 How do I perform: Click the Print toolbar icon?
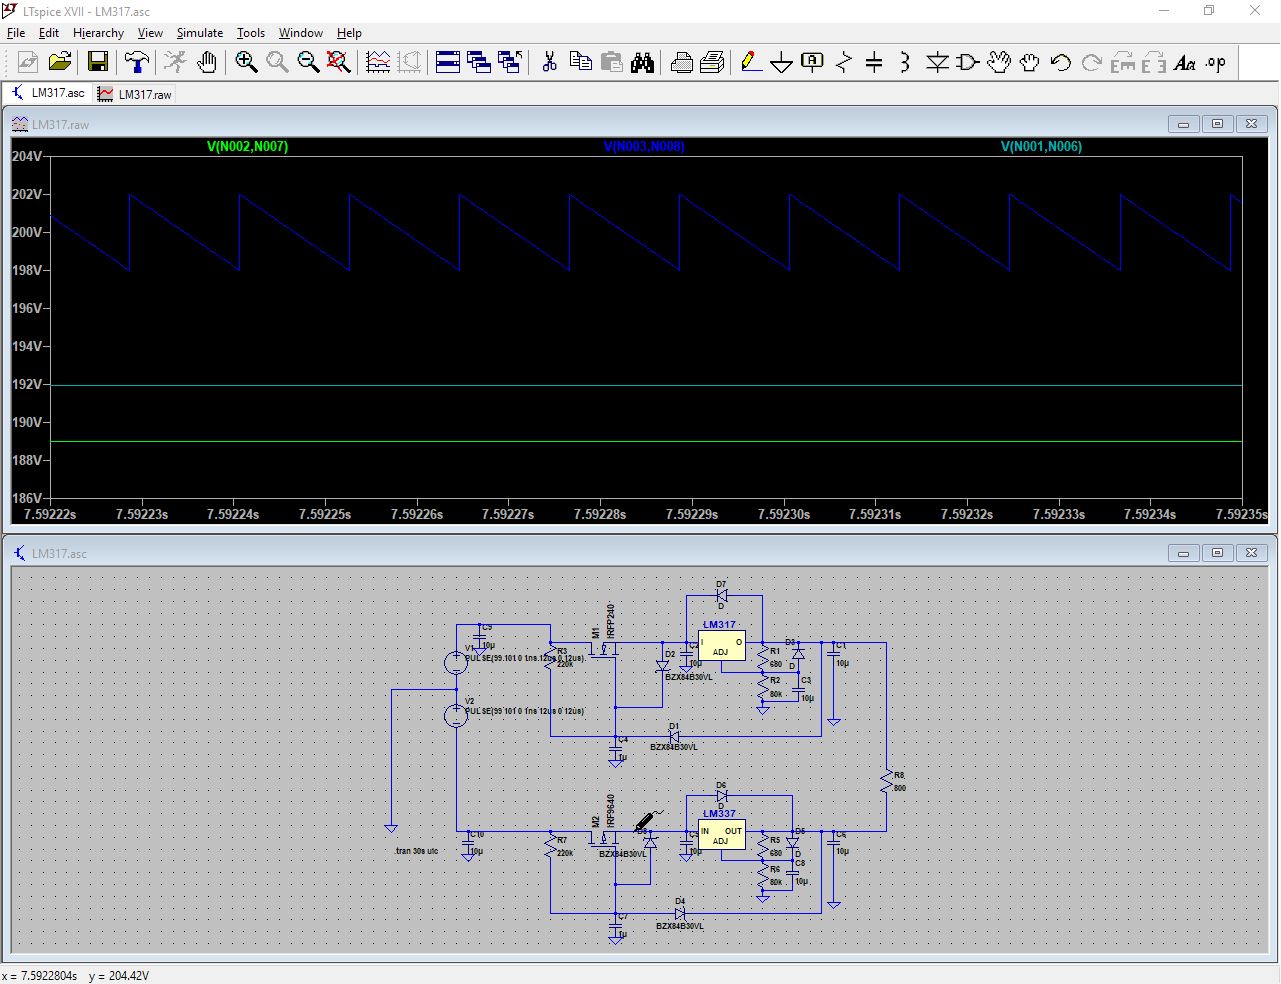pyautogui.click(x=681, y=63)
